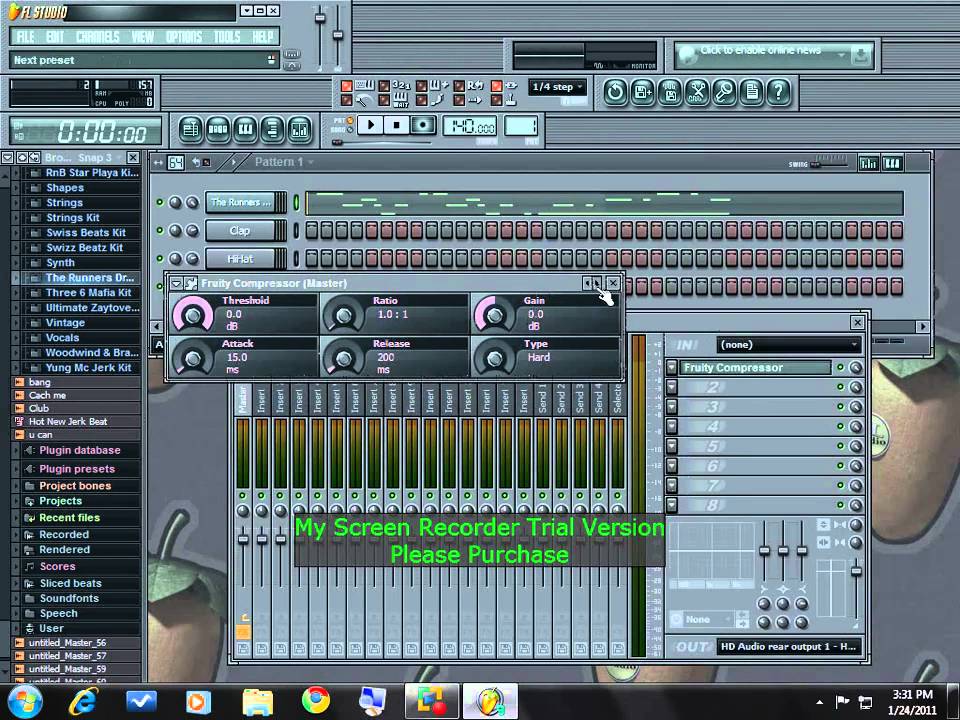
Task: Open the project info document button
Action: 751,92
